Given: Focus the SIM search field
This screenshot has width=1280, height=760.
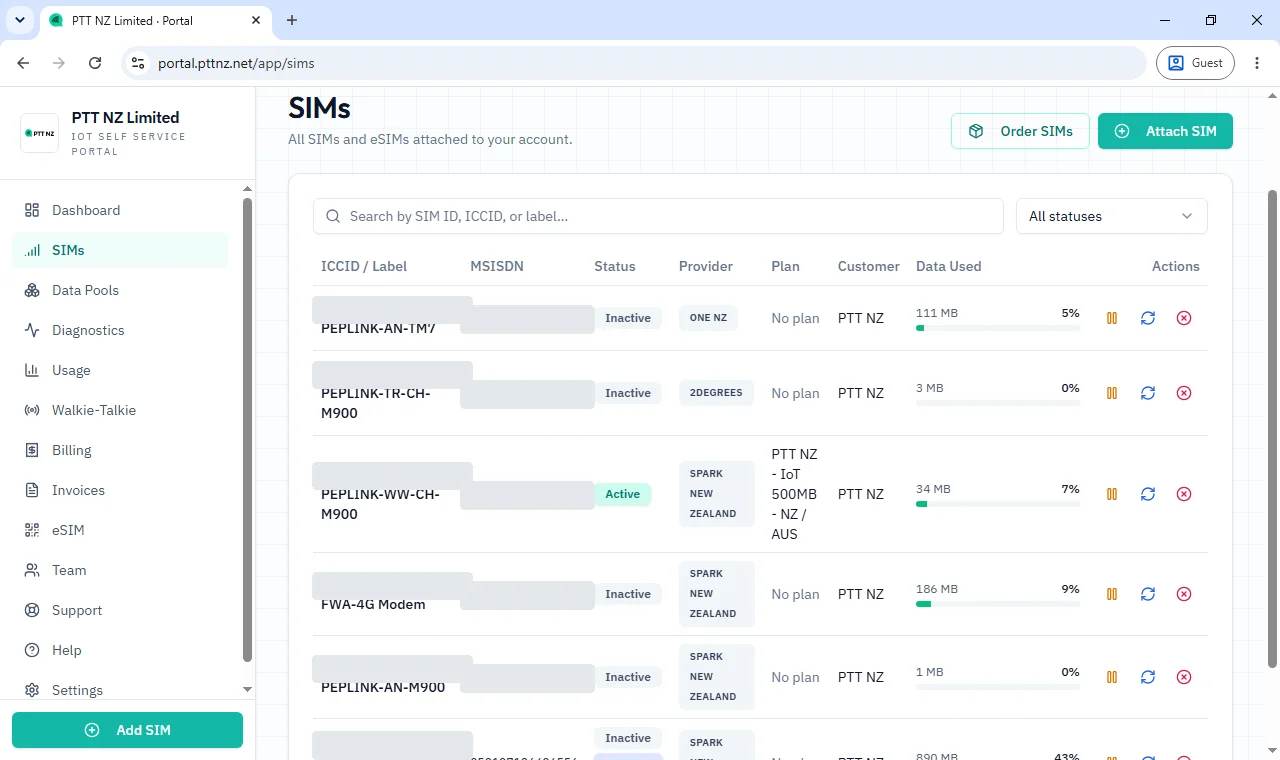Looking at the screenshot, I should click(658, 216).
